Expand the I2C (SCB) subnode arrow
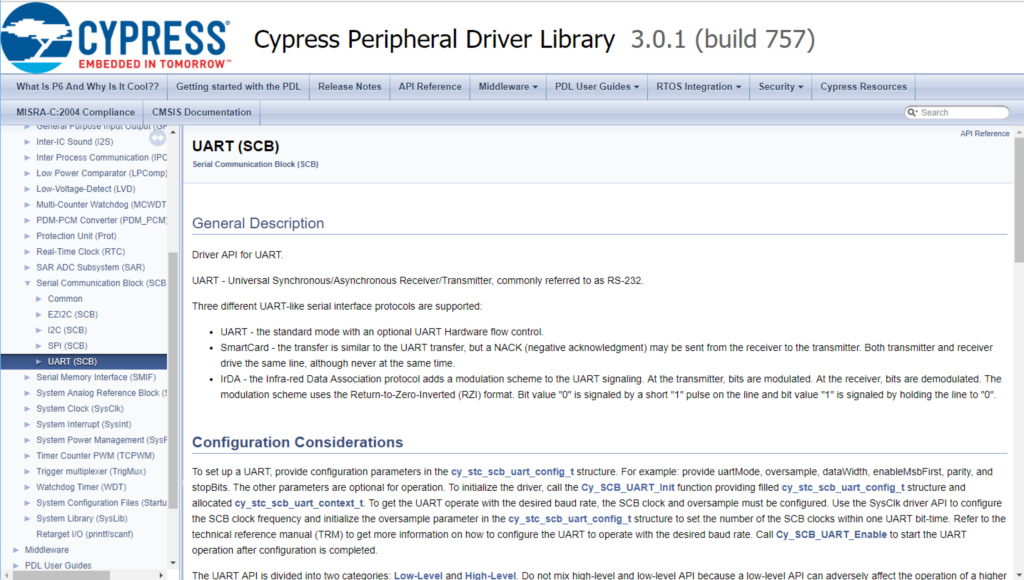Viewport: 1024px width, 580px height. click(x=39, y=330)
